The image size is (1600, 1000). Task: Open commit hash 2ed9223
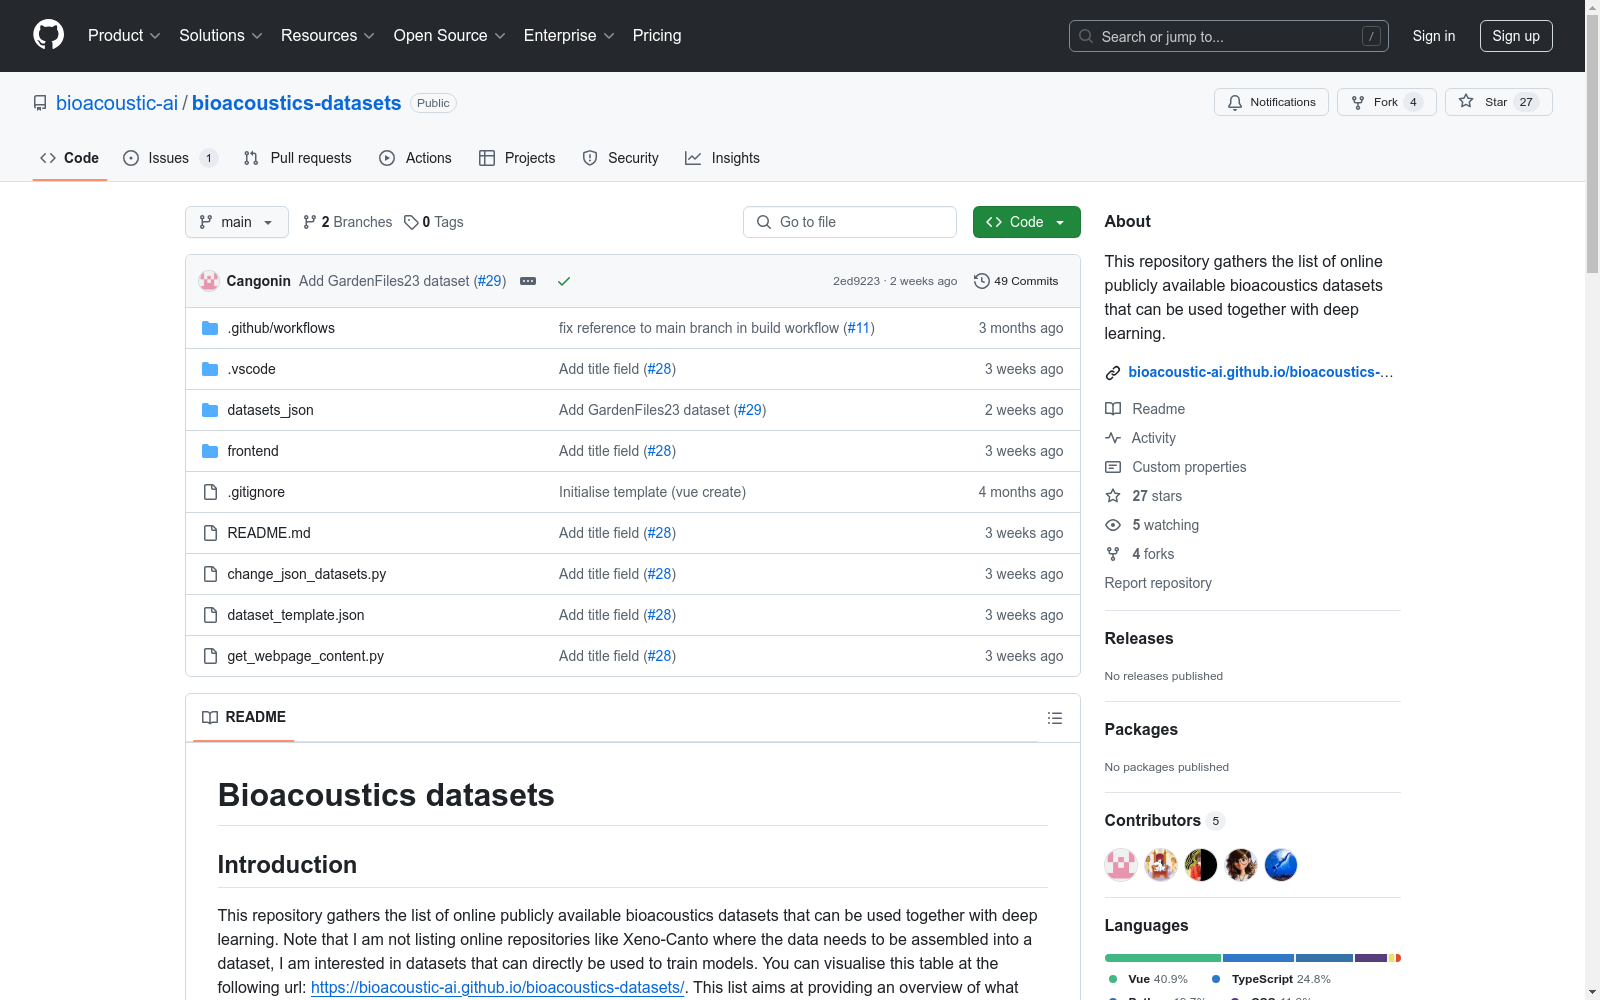[x=856, y=281]
